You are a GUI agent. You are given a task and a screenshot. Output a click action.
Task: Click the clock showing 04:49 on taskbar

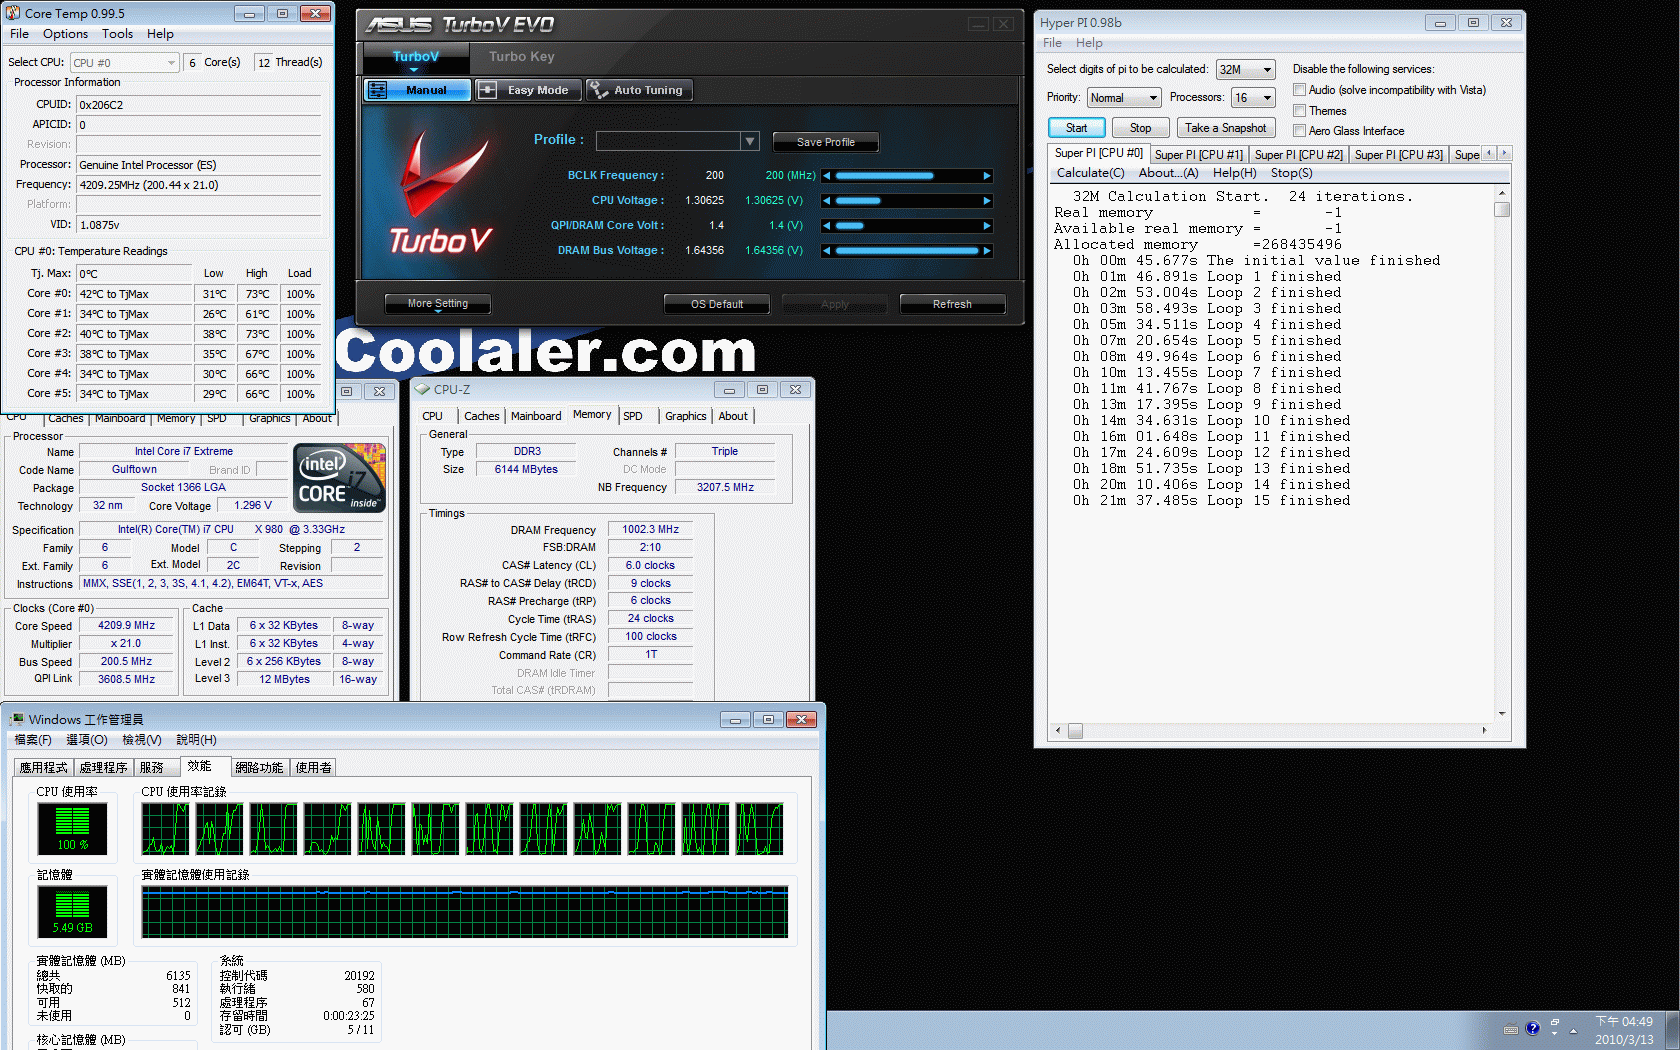(1624, 1022)
